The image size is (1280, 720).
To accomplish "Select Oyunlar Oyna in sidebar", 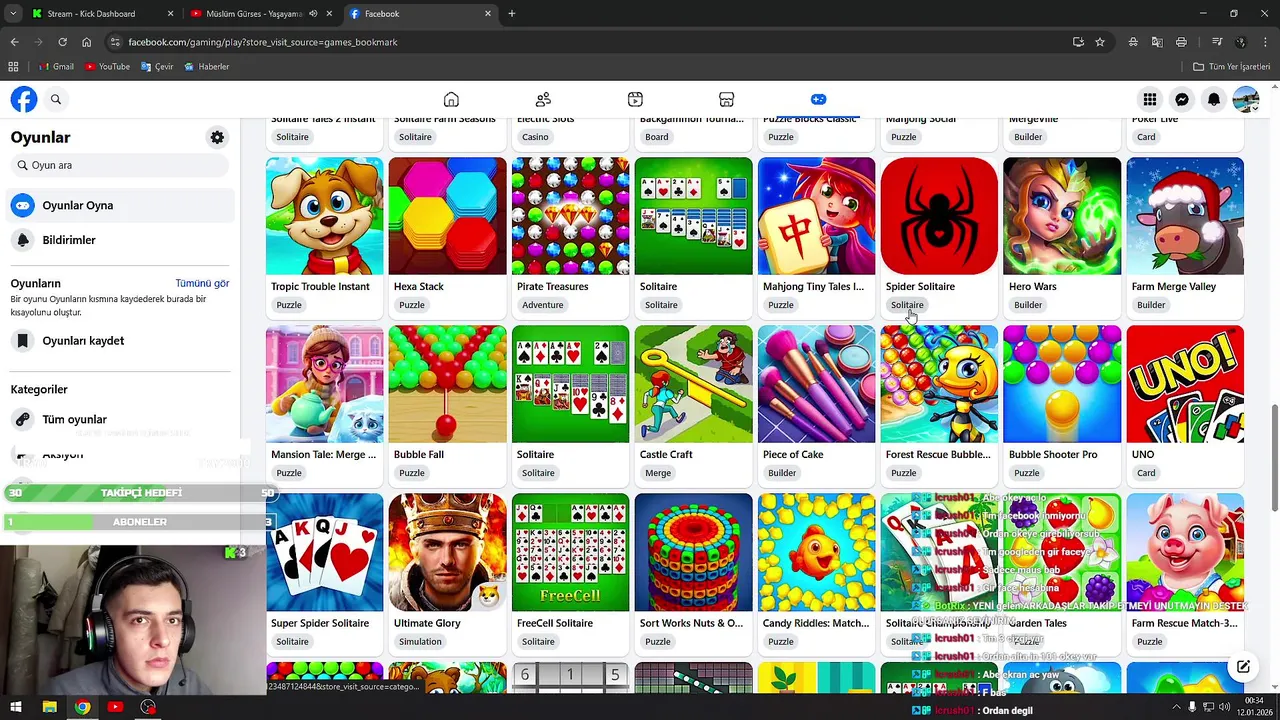I will point(120,205).
